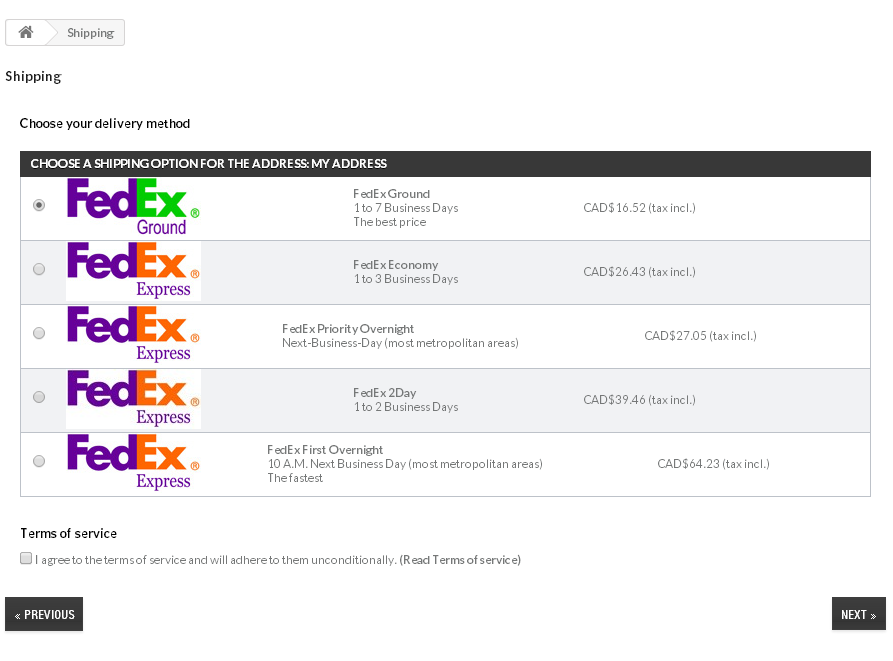The width and height of the screenshot is (893, 661).
Task: Click the Next button
Action: 858,614
